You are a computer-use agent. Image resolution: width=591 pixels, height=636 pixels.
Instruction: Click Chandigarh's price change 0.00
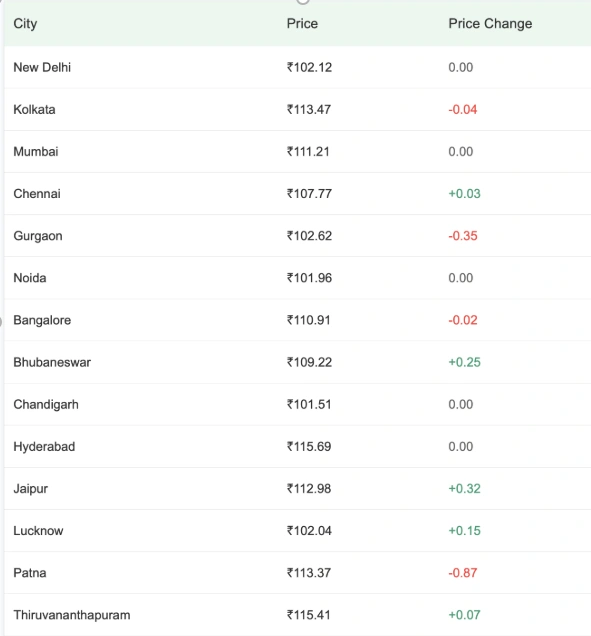click(x=461, y=404)
